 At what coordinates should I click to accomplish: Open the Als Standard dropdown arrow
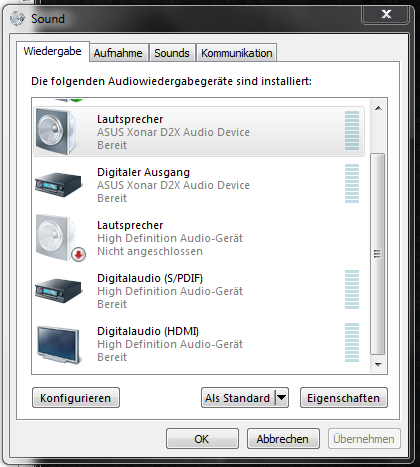coord(281,397)
